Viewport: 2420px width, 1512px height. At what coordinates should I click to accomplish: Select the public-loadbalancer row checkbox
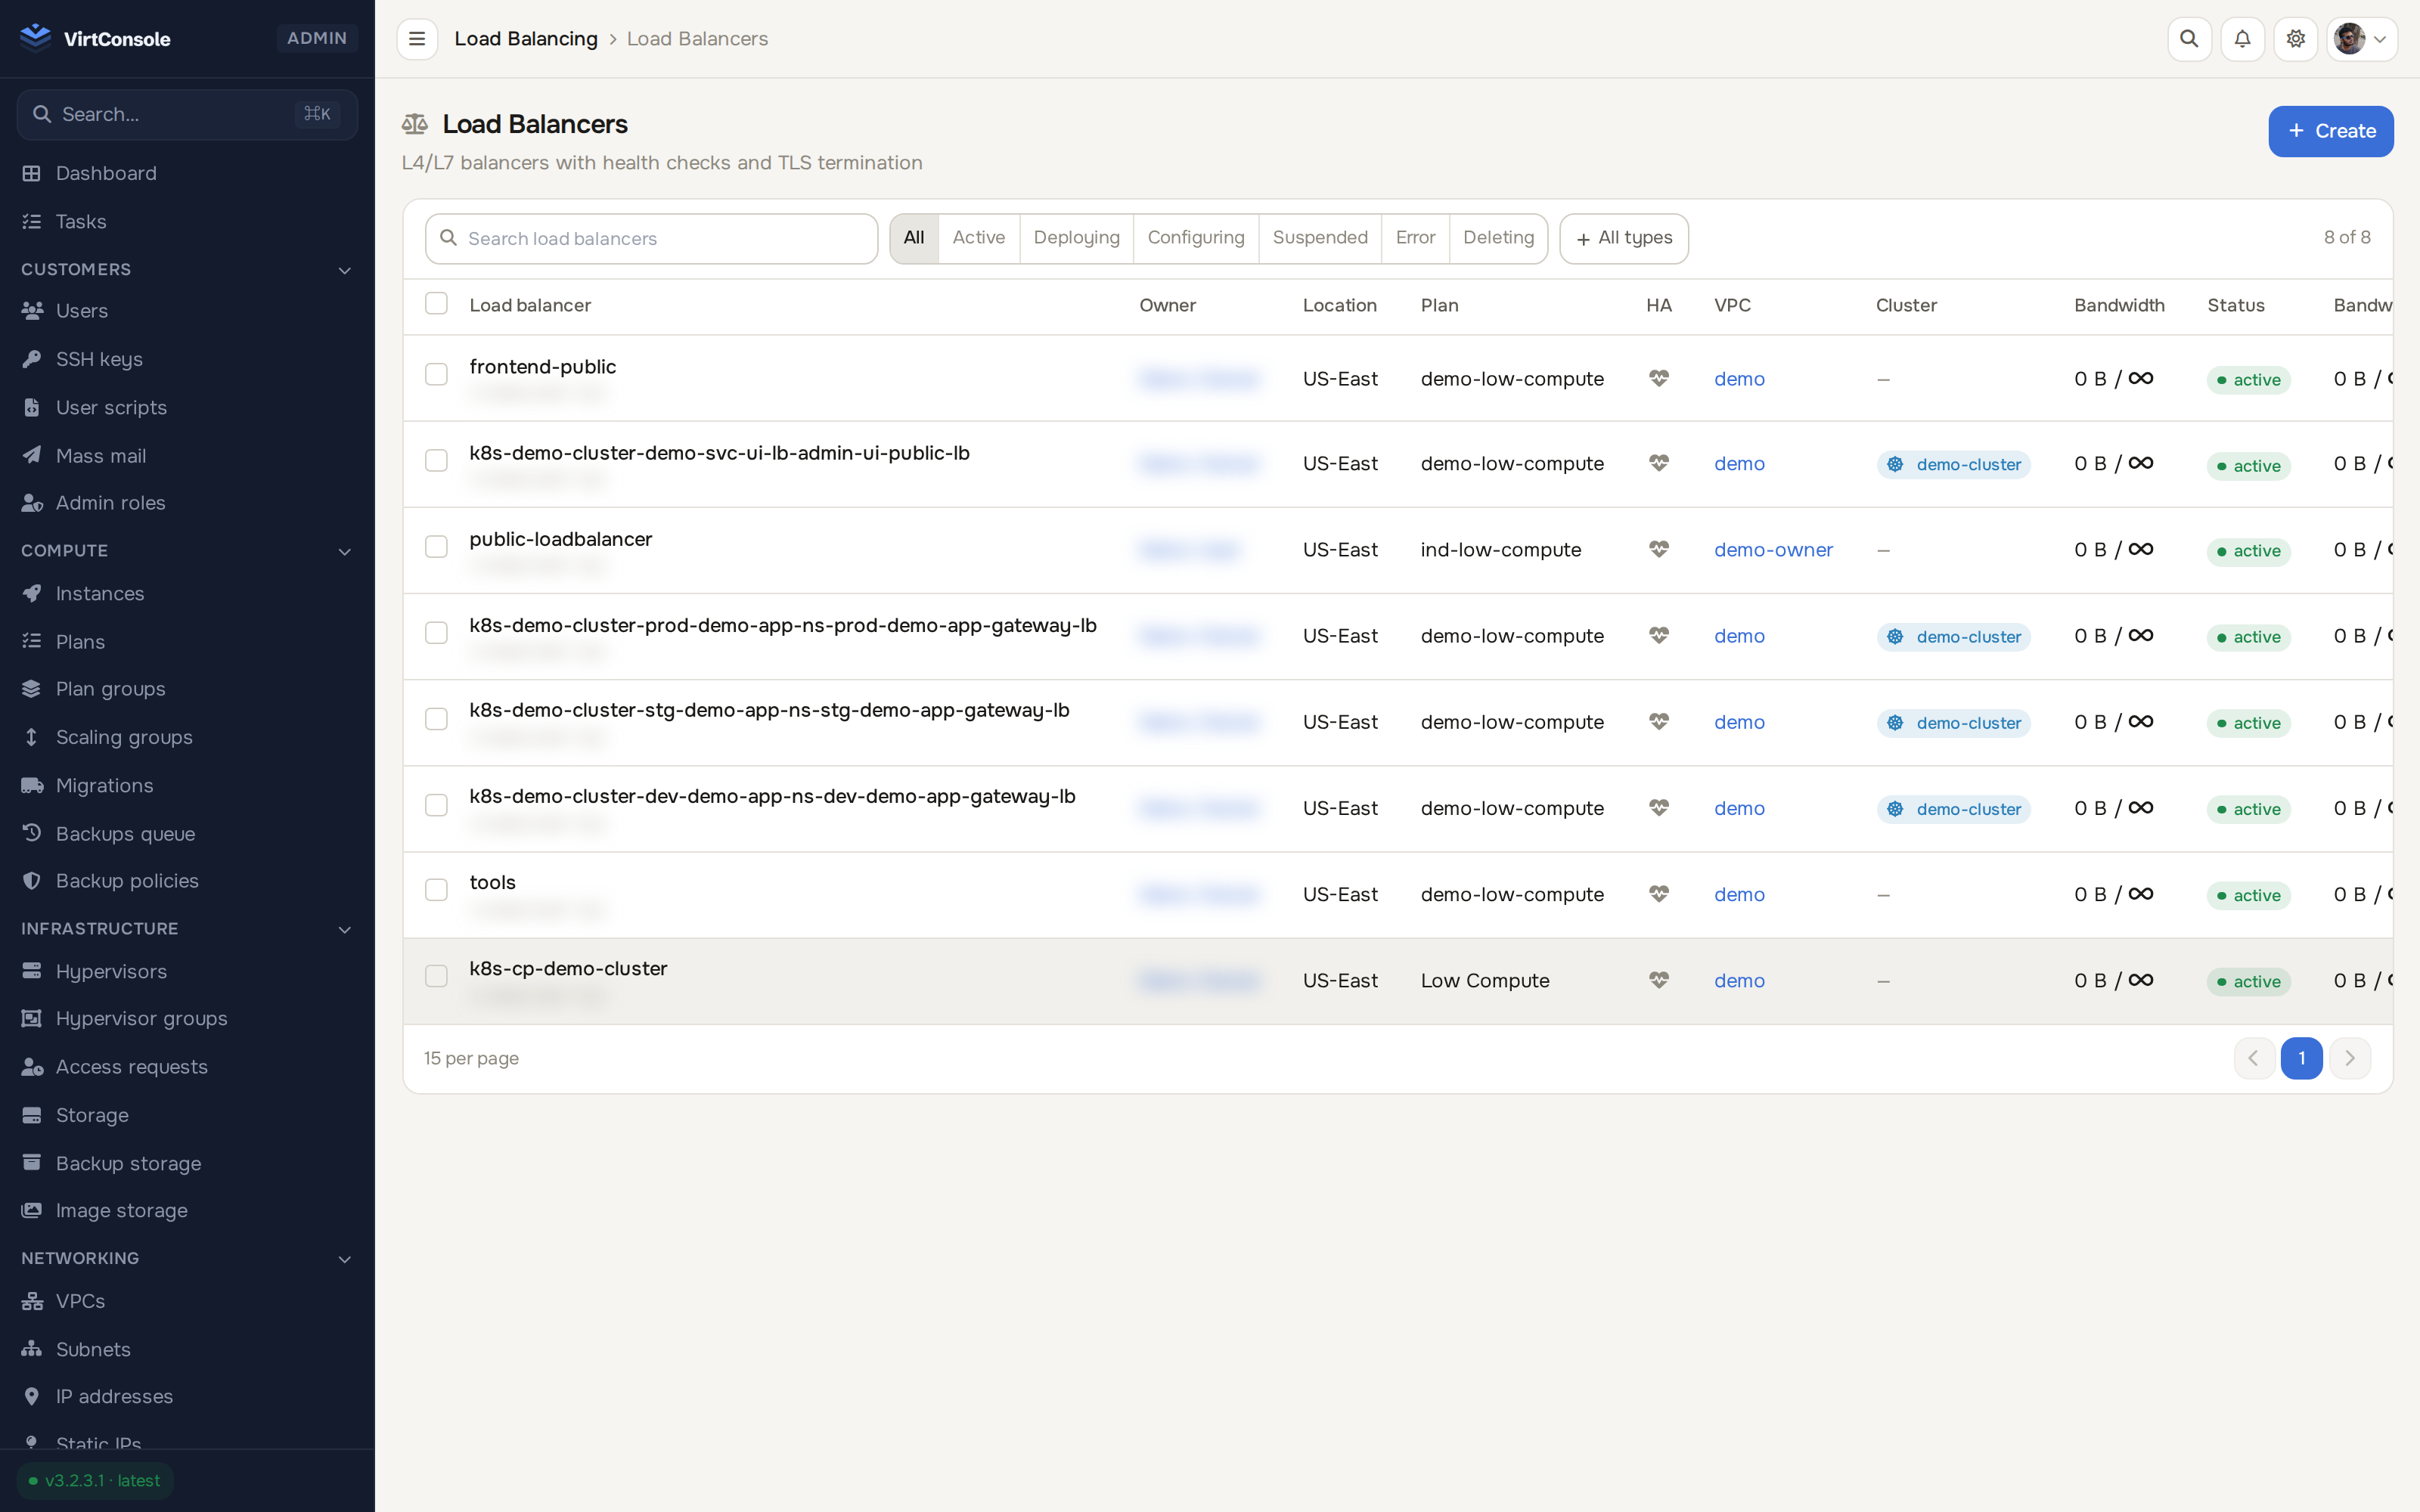tap(436, 547)
